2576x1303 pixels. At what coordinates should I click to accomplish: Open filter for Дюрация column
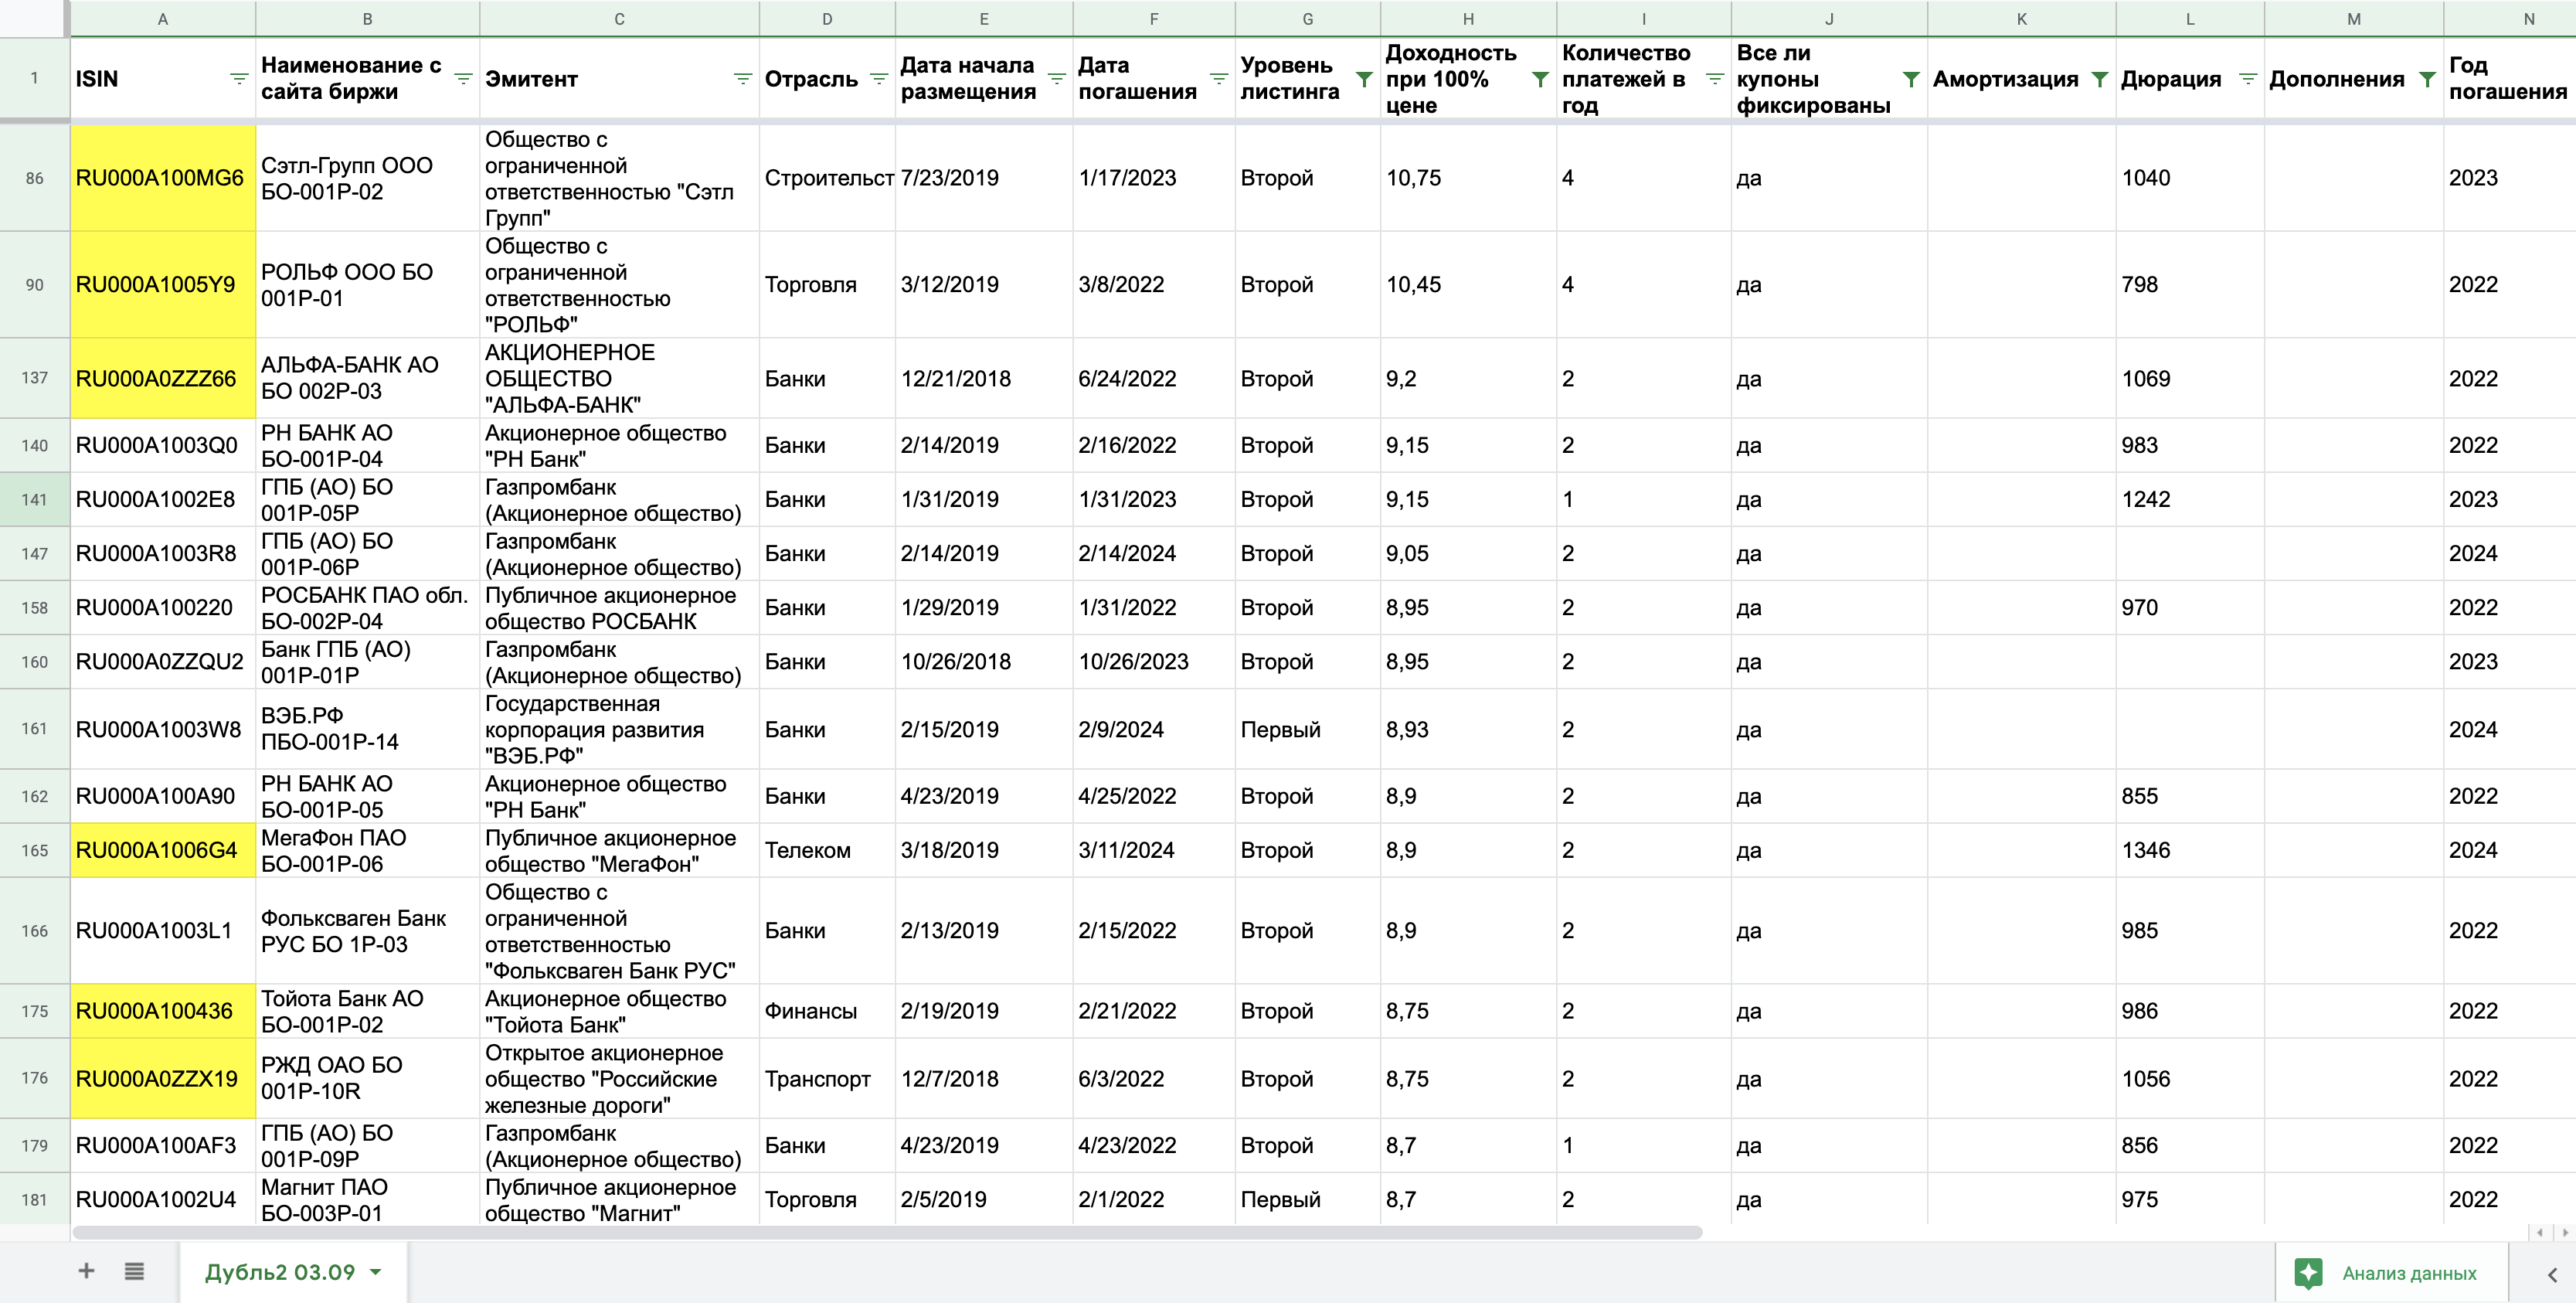(x=2248, y=79)
